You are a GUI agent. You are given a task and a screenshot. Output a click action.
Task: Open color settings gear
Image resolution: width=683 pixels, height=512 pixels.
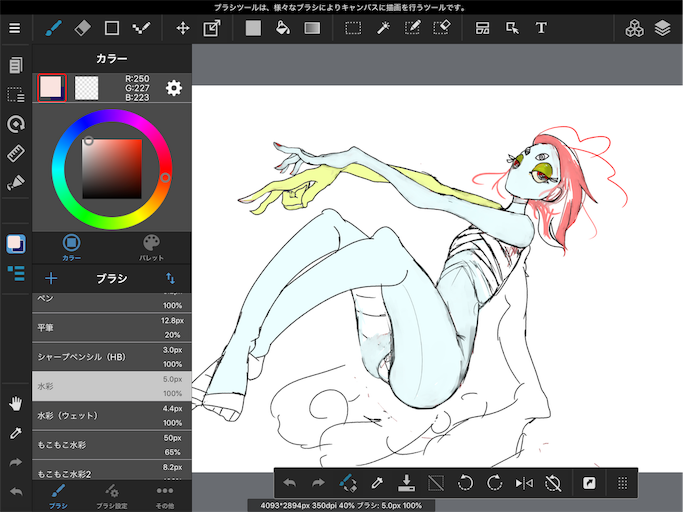pyautogui.click(x=174, y=88)
